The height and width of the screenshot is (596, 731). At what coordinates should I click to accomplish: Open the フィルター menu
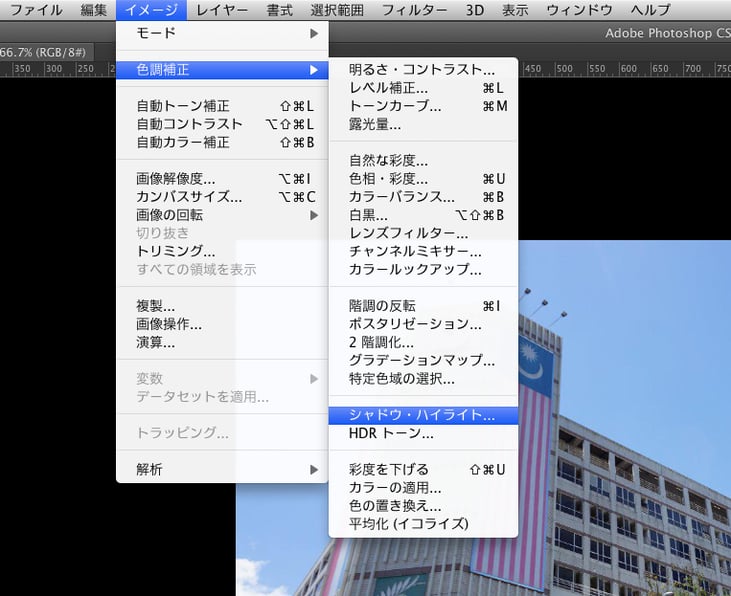414,10
